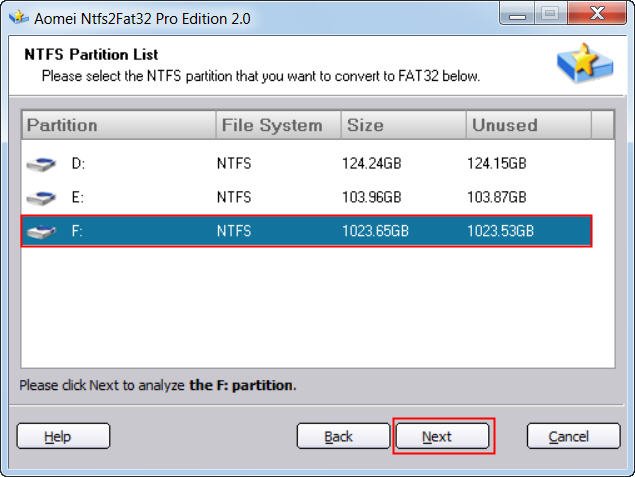Sort partitions by Size column
This screenshot has height=477, width=635.
pos(400,125)
